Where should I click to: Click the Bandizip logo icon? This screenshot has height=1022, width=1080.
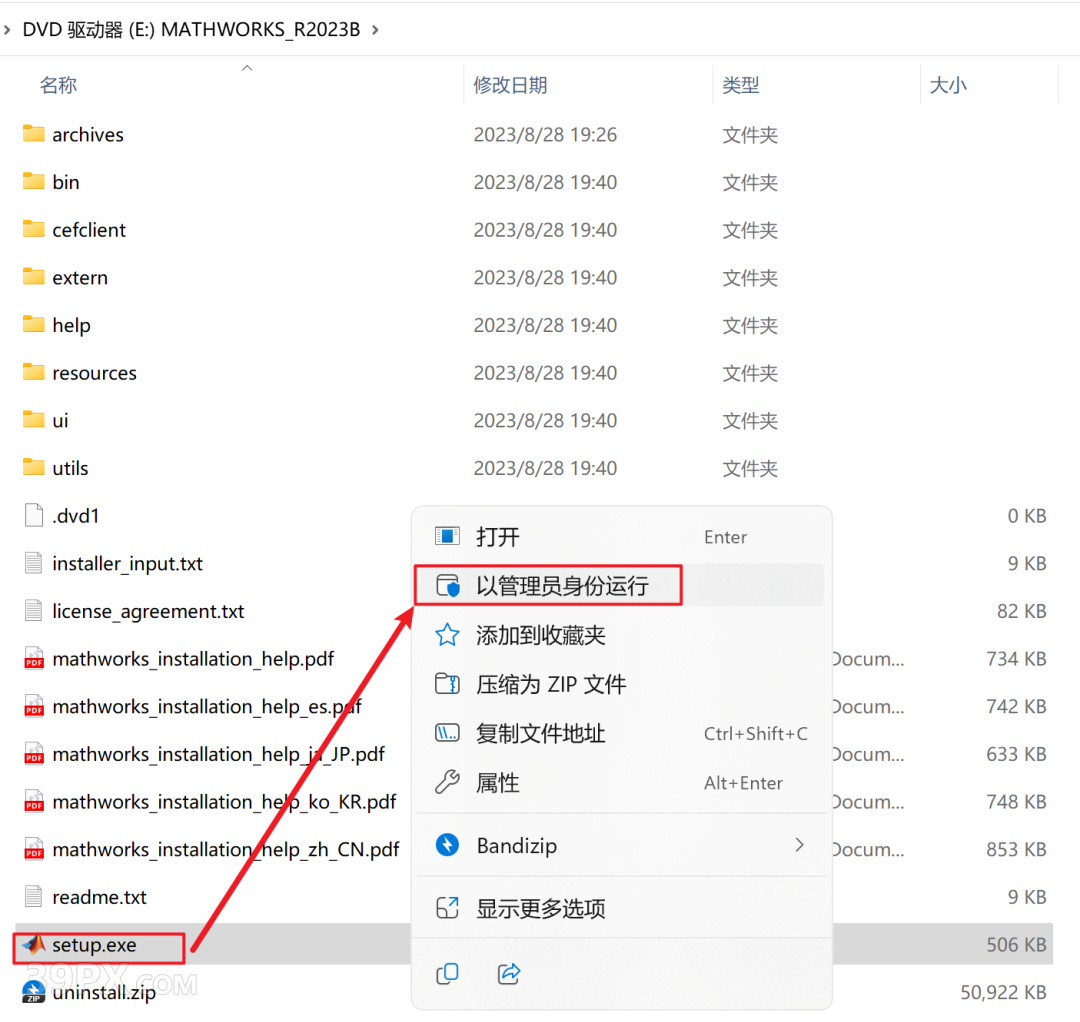[x=447, y=844]
